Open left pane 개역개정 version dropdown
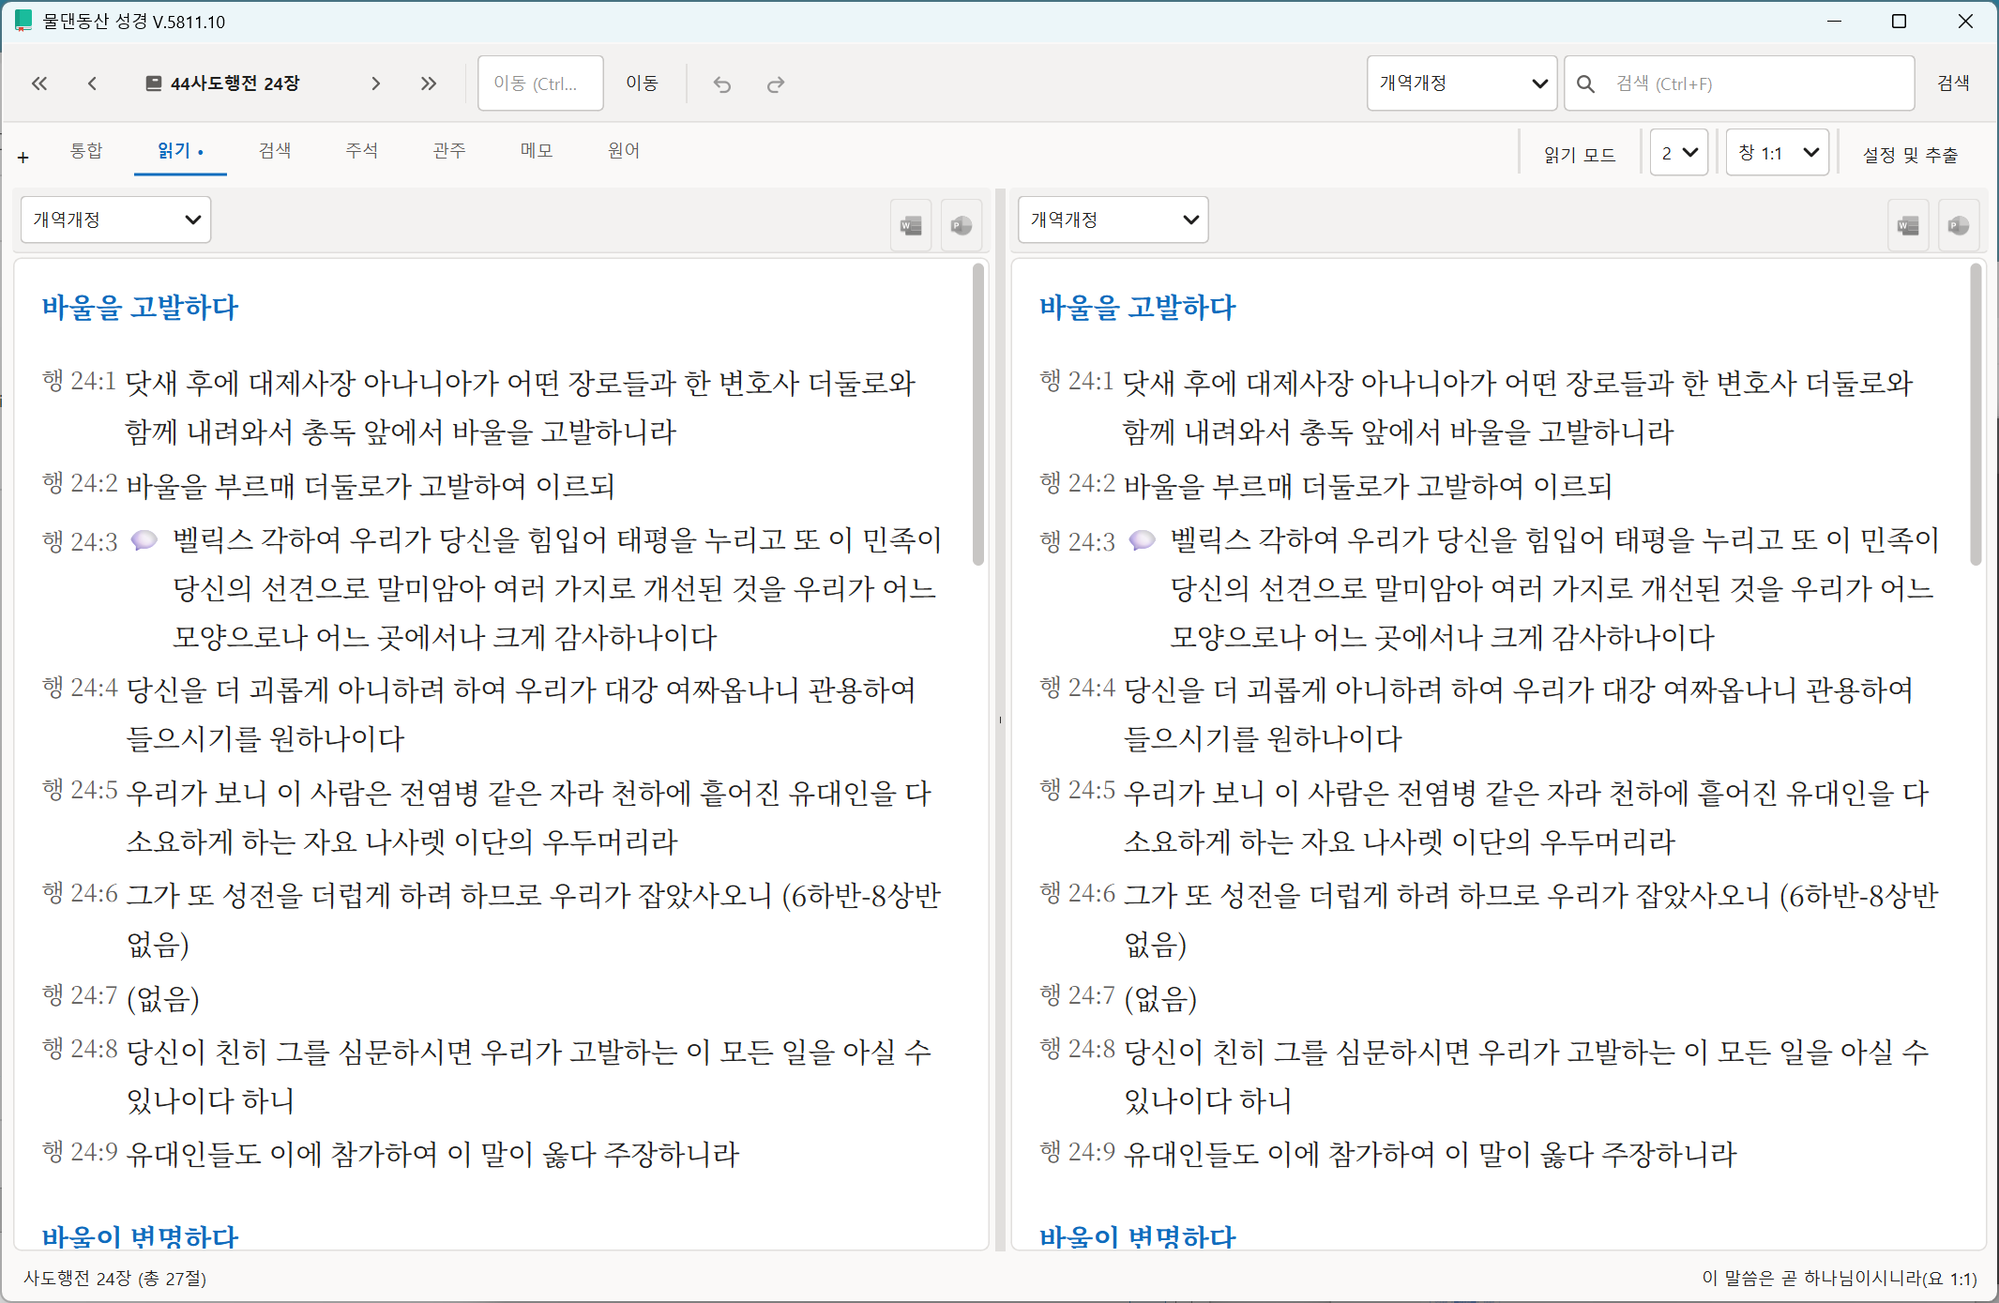This screenshot has width=1999, height=1303. click(x=116, y=220)
